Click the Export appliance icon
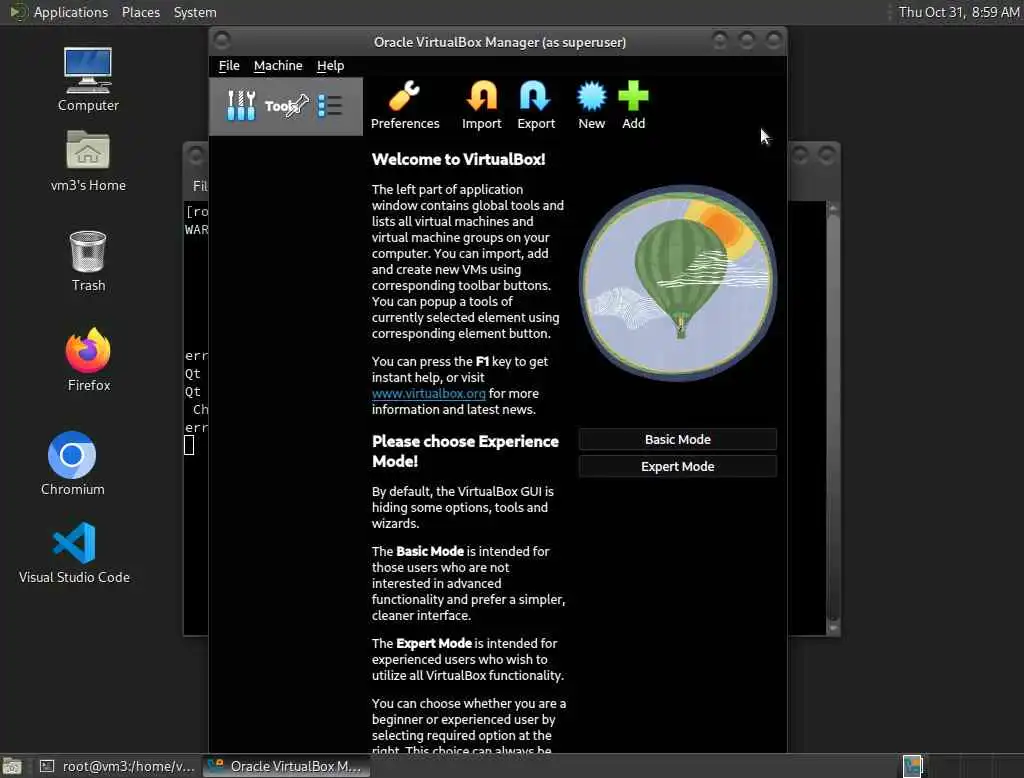The image size is (1024, 778). point(536,105)
